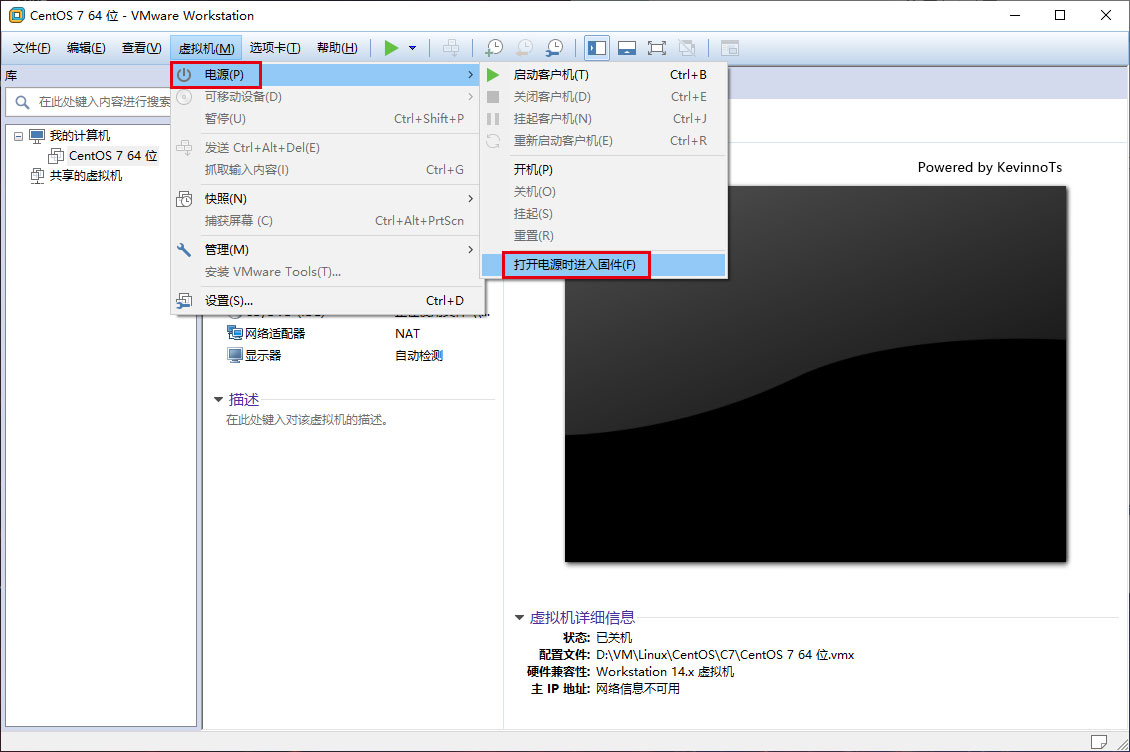Select 电源(P) in the VM menu
1130x752 pixels.
[325, 75]
